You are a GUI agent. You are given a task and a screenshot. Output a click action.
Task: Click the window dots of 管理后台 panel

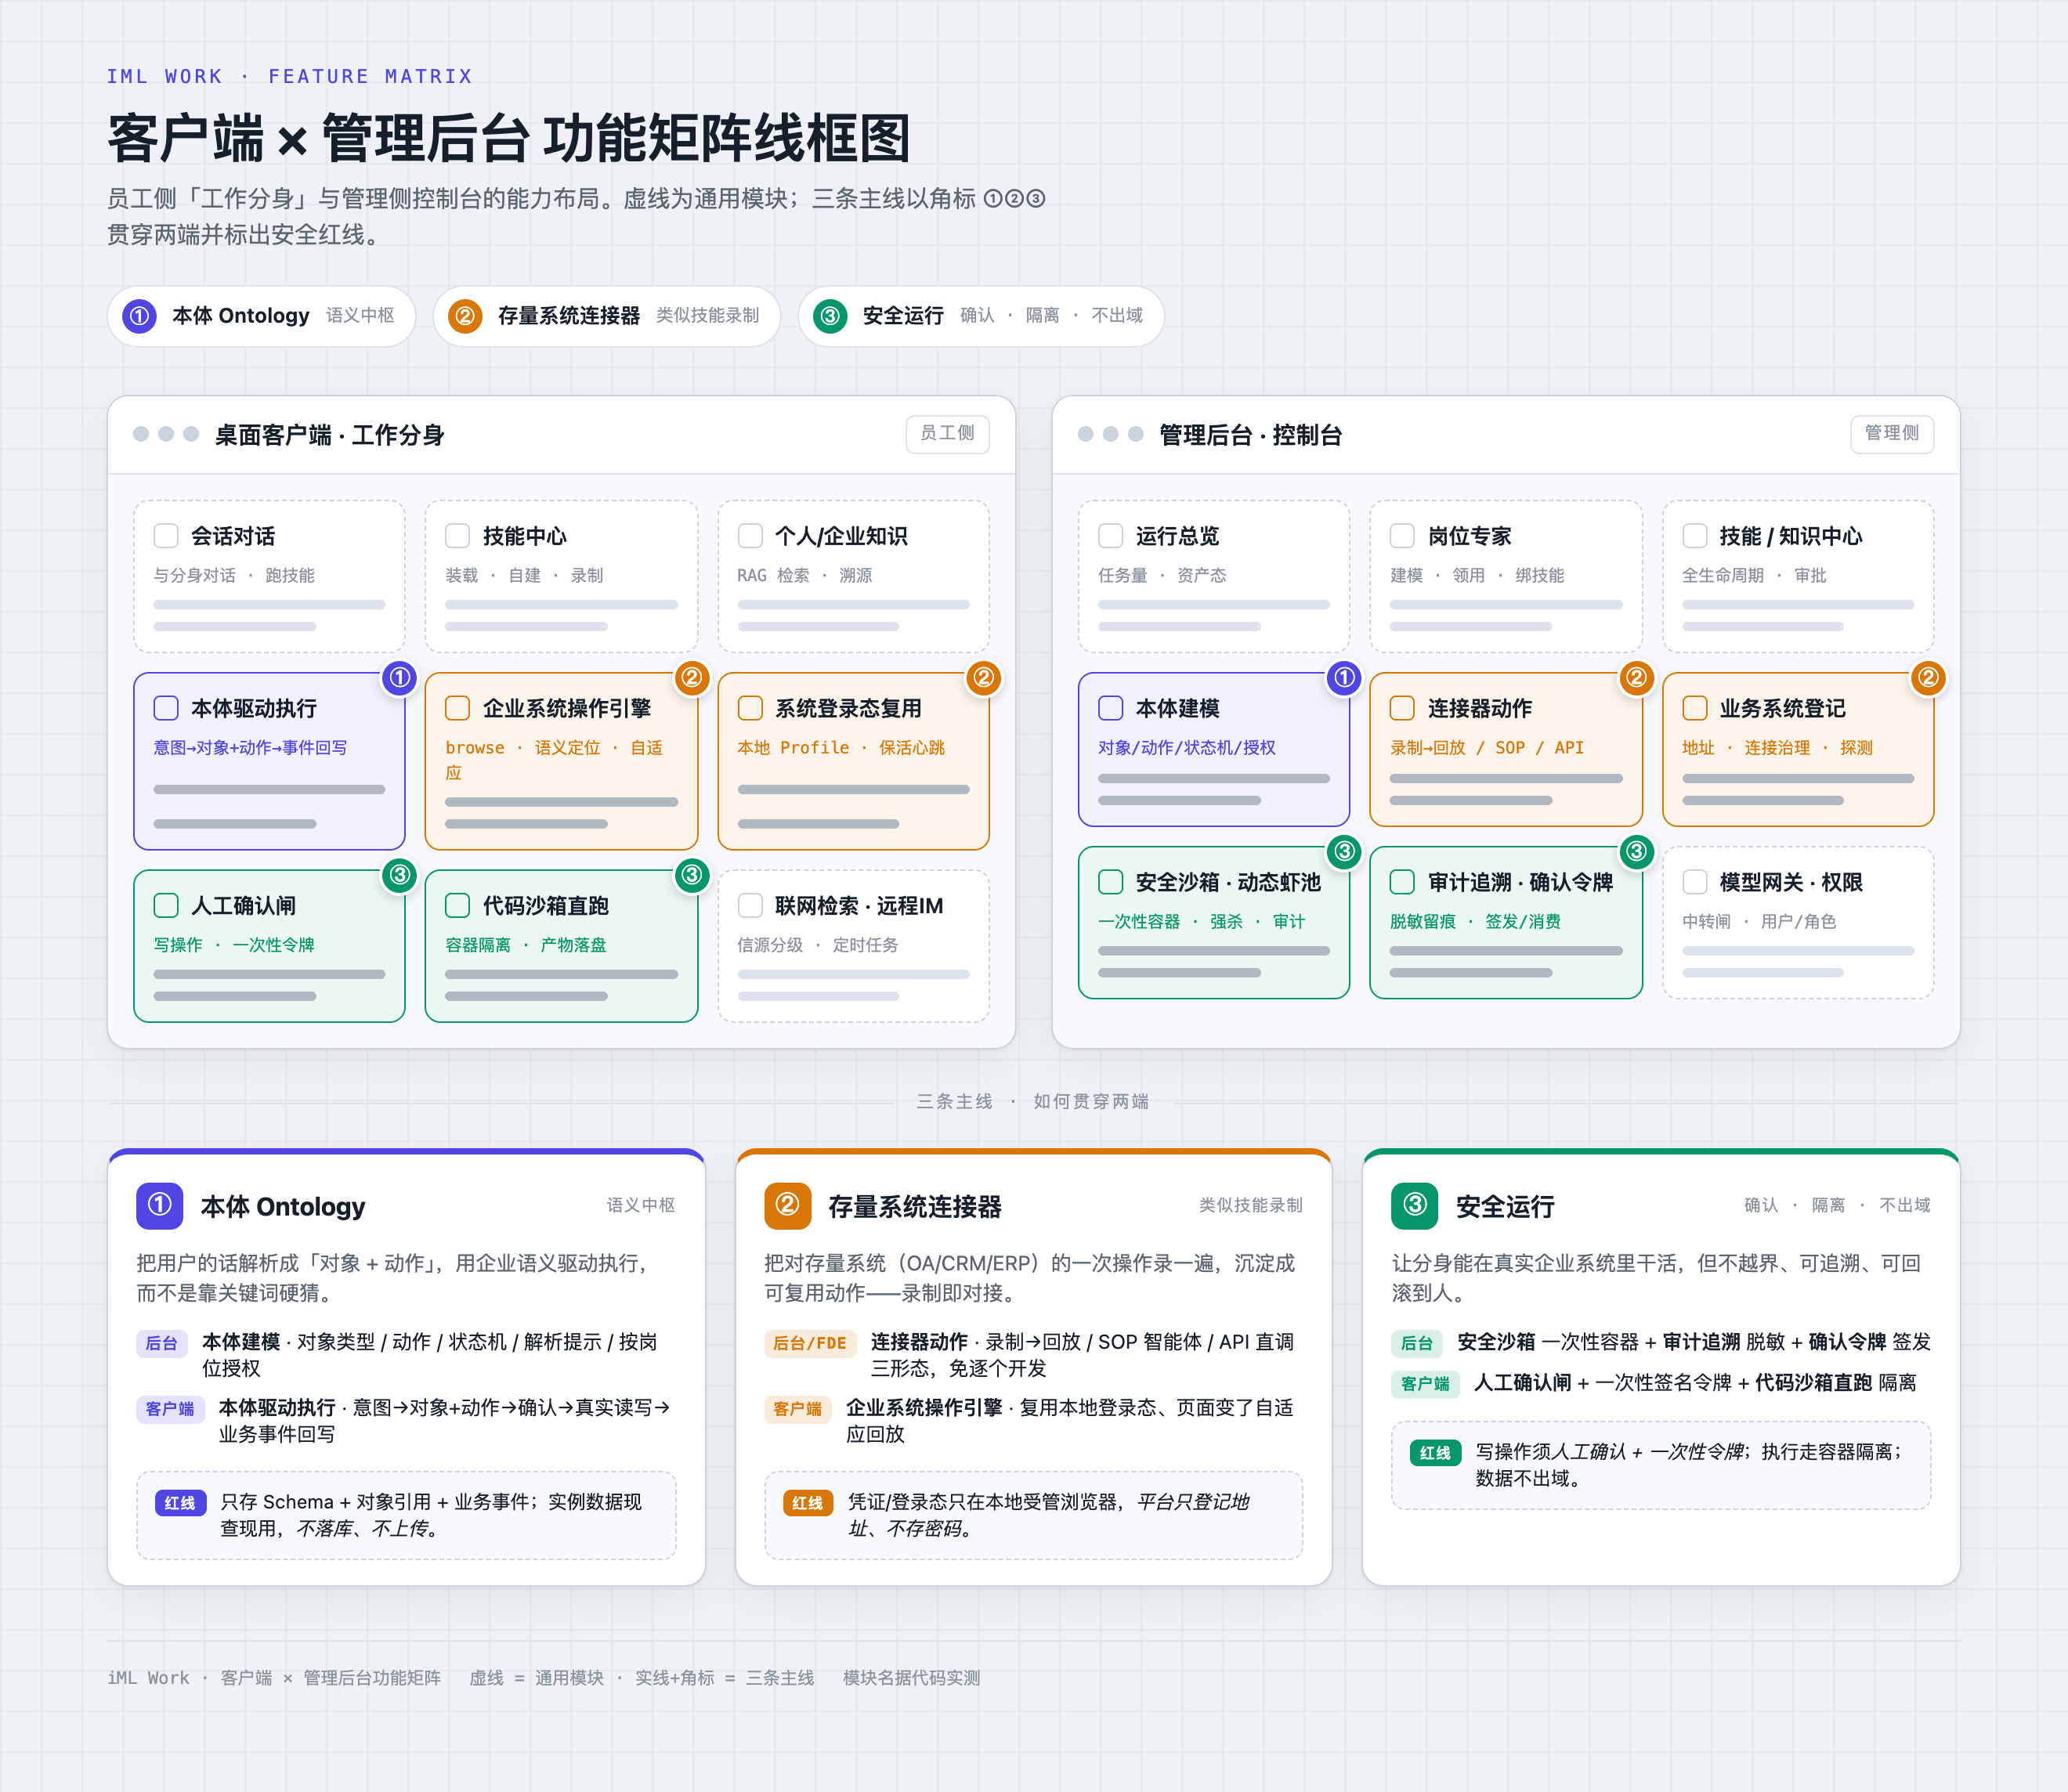pos(1111,434)
